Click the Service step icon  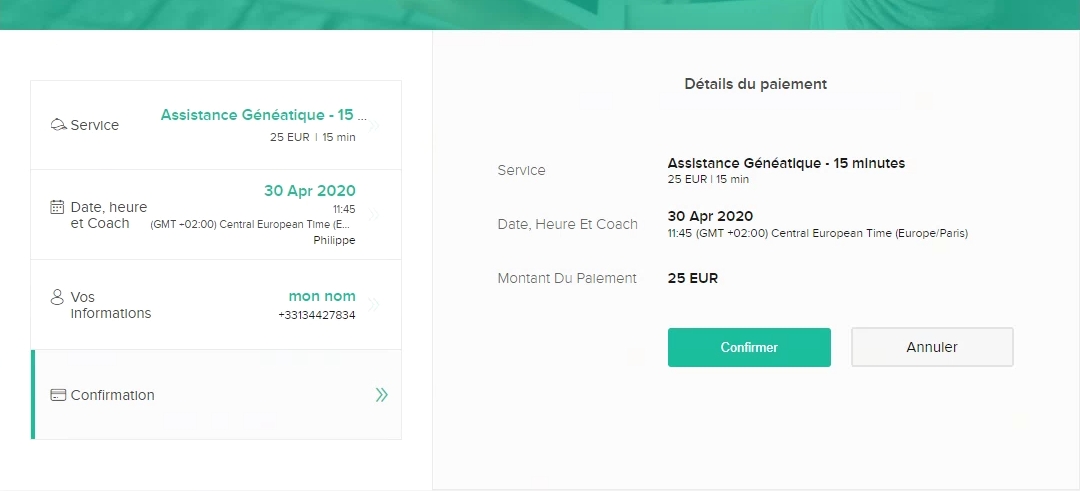(58, 125)
